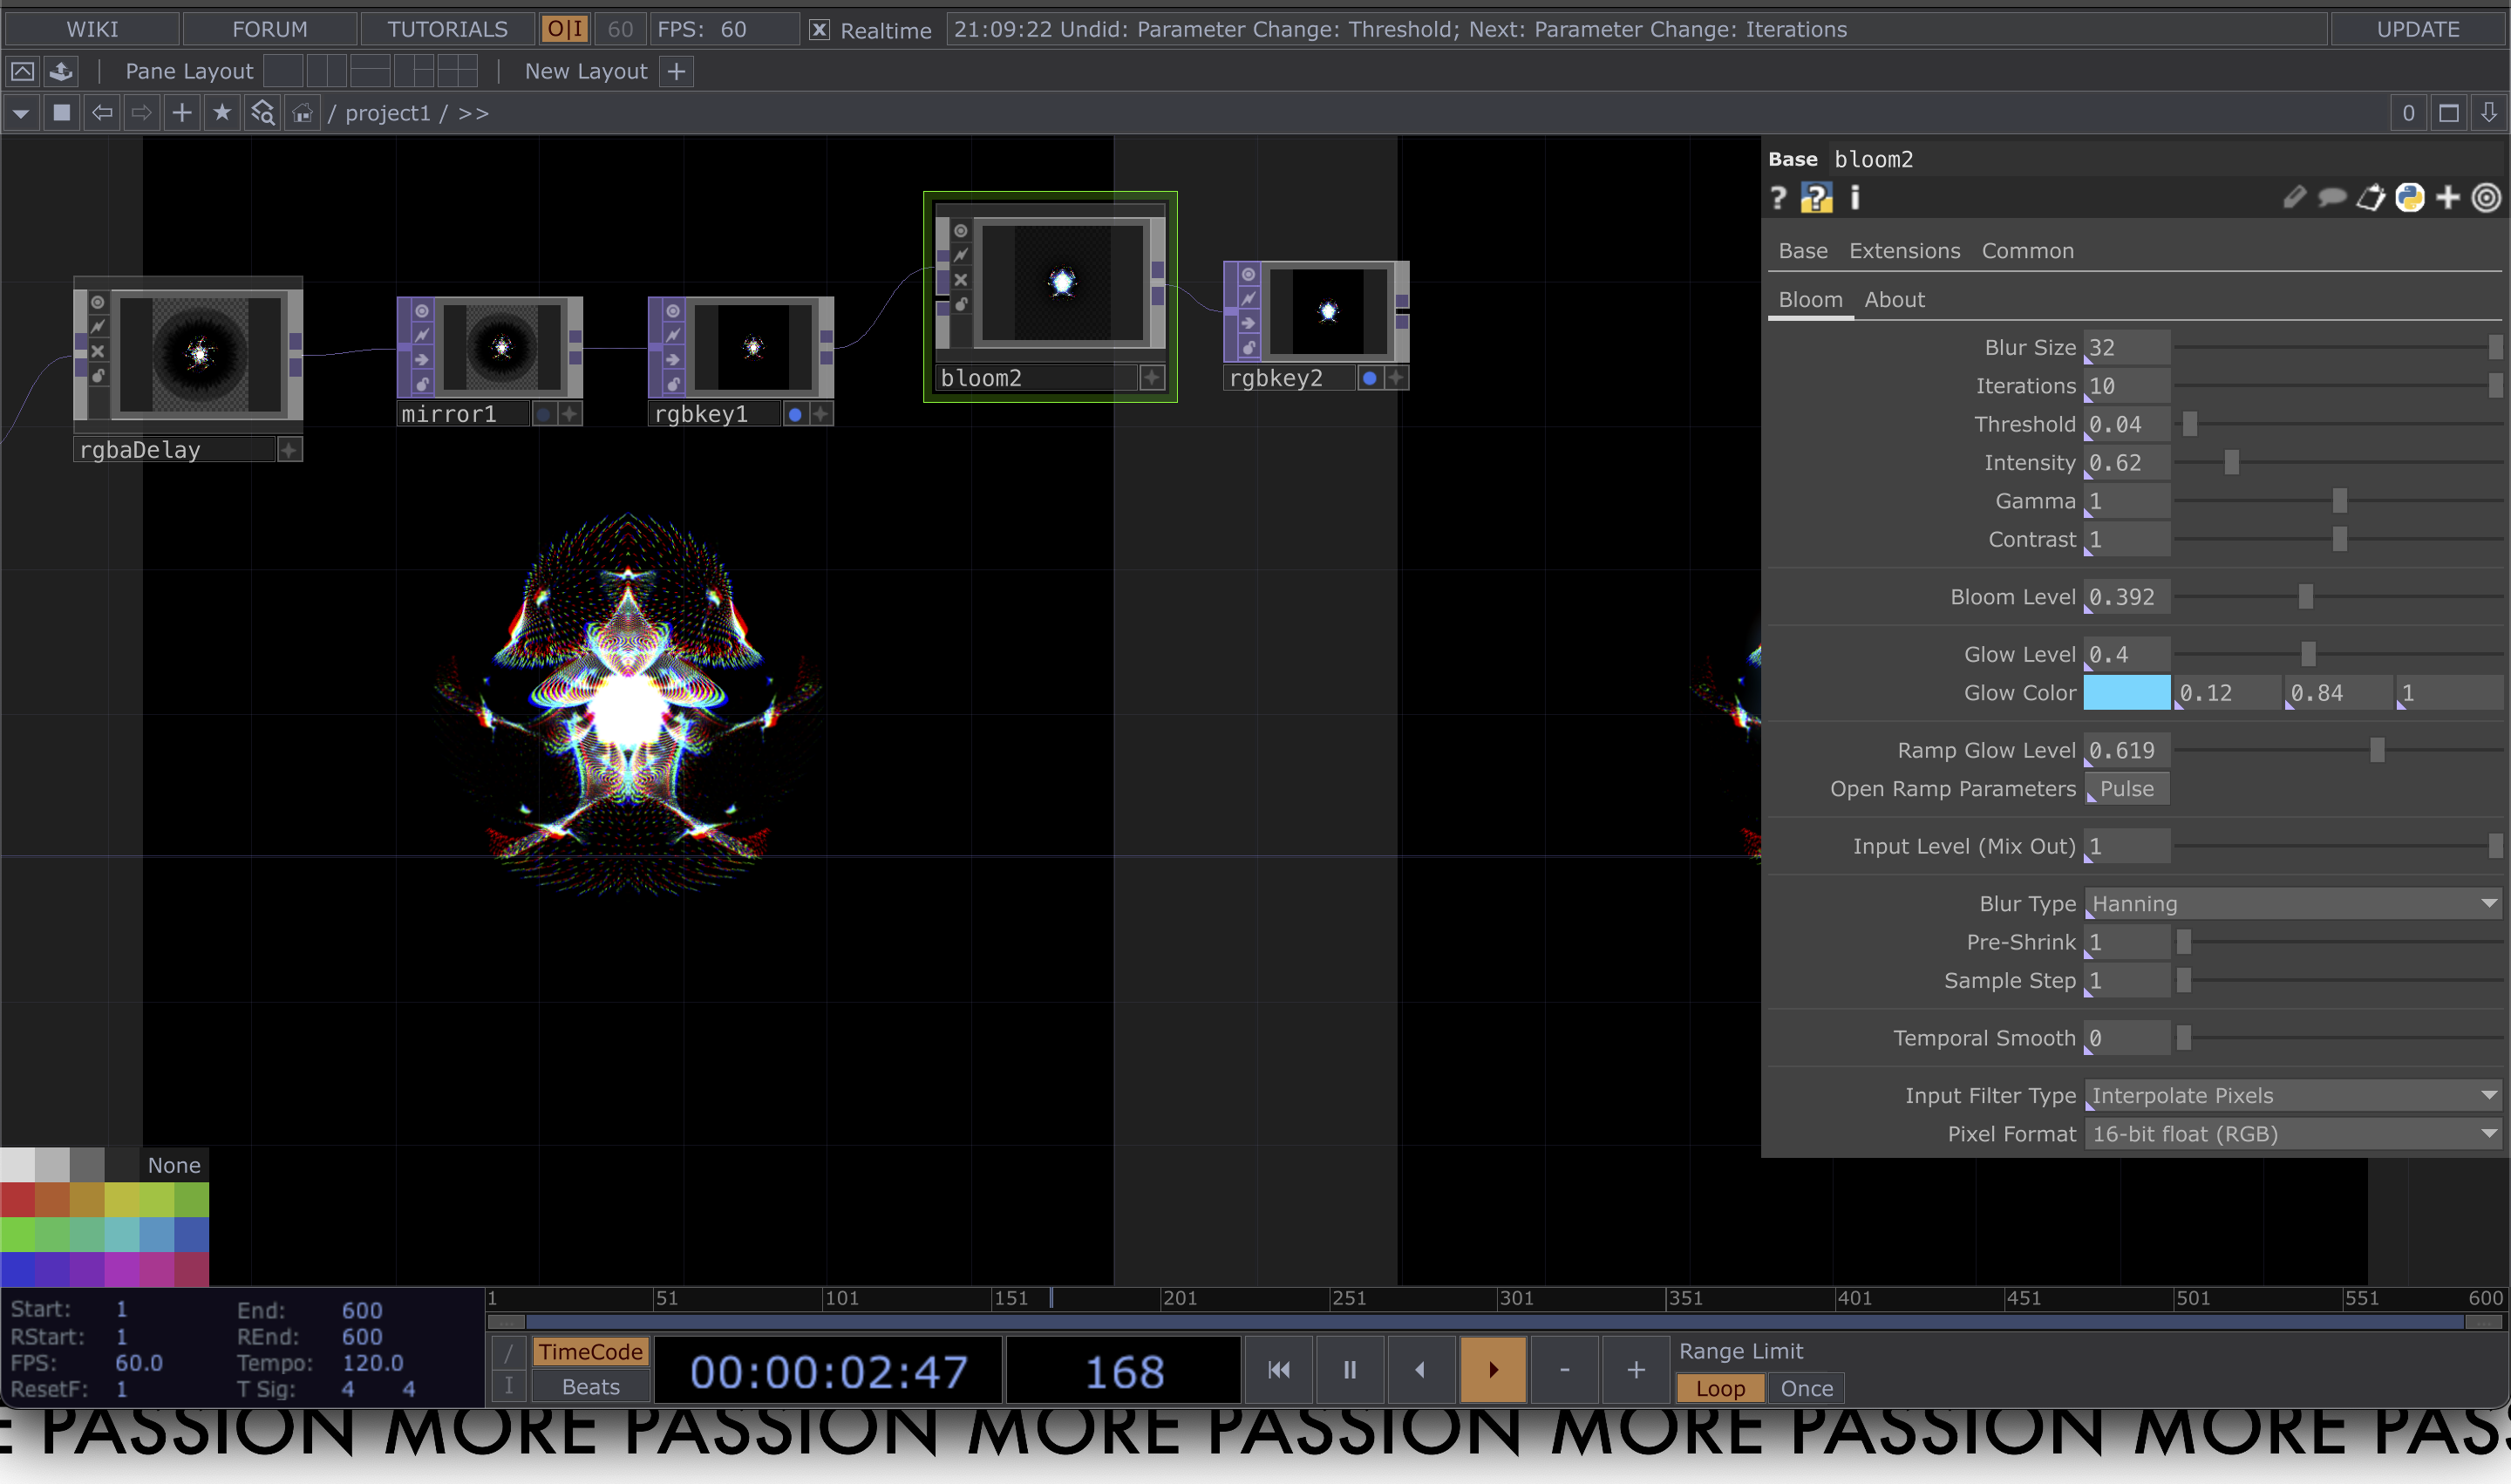Enable the viewer flag dot on rgbkey1

click(795, 414)
